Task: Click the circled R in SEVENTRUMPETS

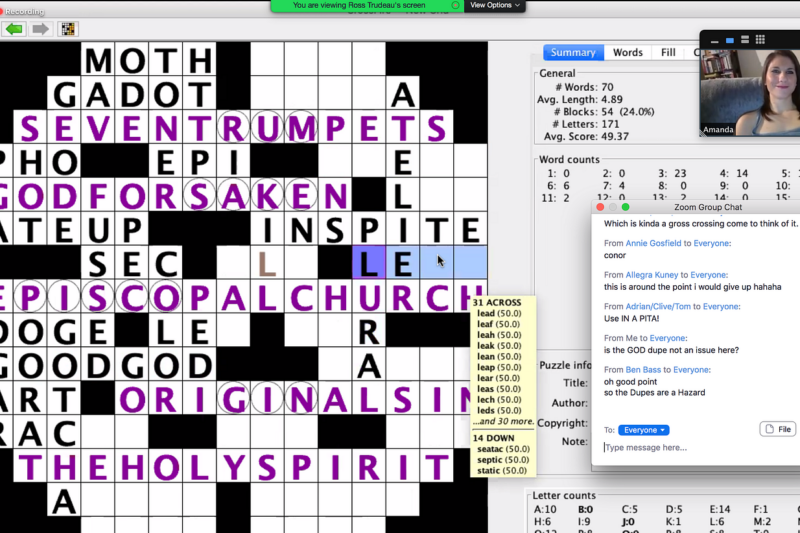Action: pyautogui.click(x=233, y=128)
